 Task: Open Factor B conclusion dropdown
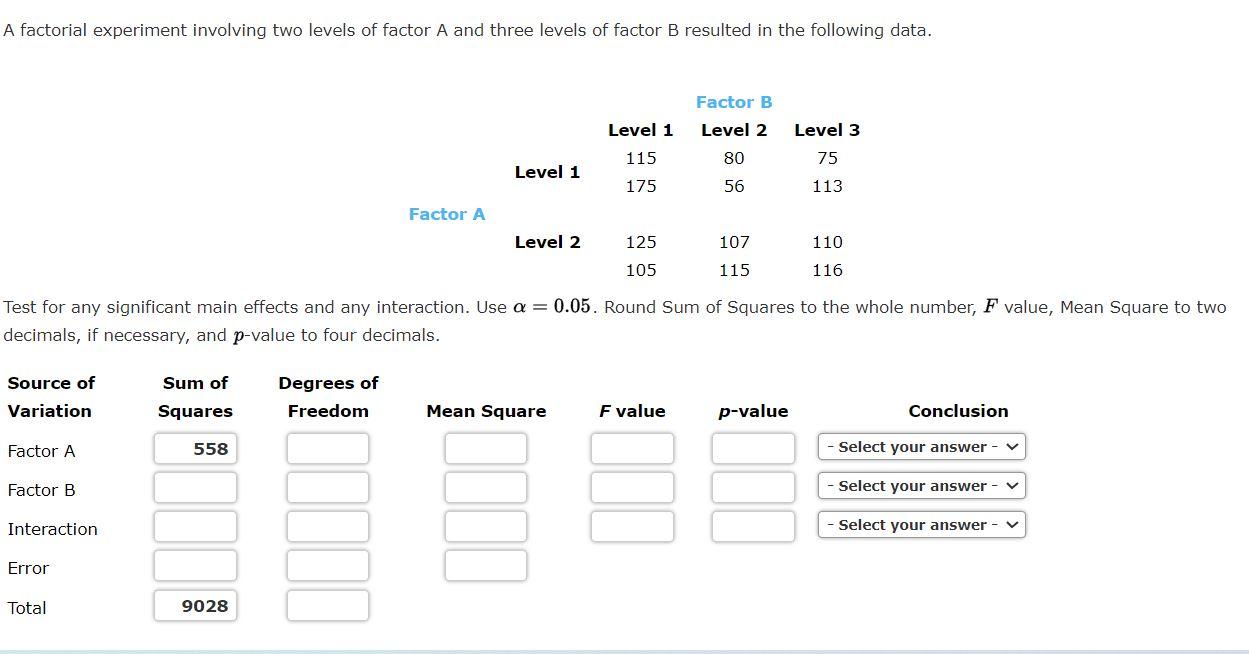[x=922, y=486]
